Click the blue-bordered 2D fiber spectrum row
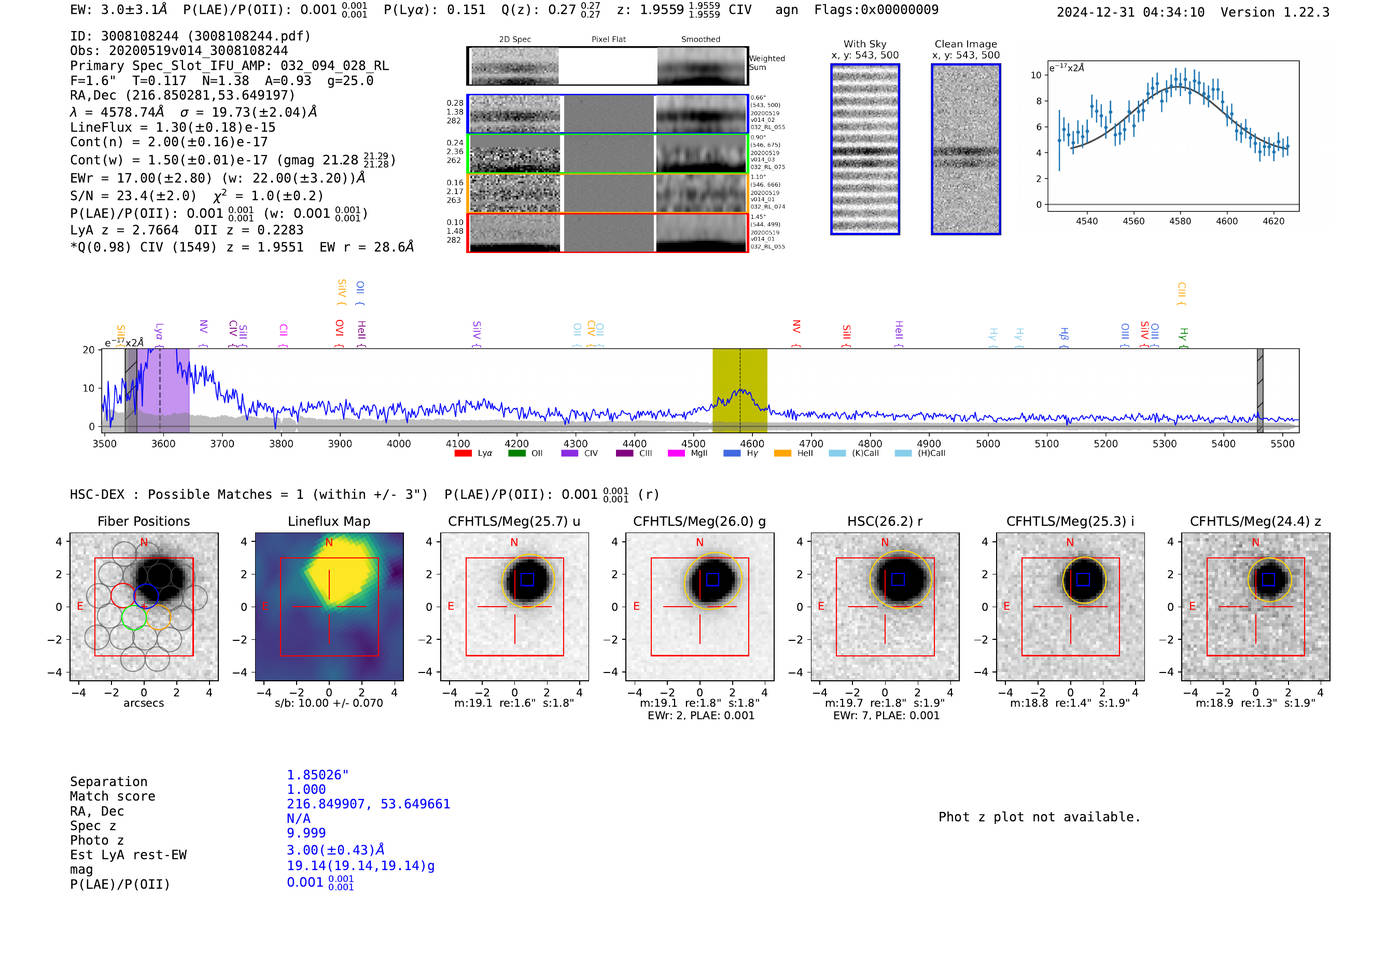The height and width of the screenshot is (953, 1400). [608, 114]
